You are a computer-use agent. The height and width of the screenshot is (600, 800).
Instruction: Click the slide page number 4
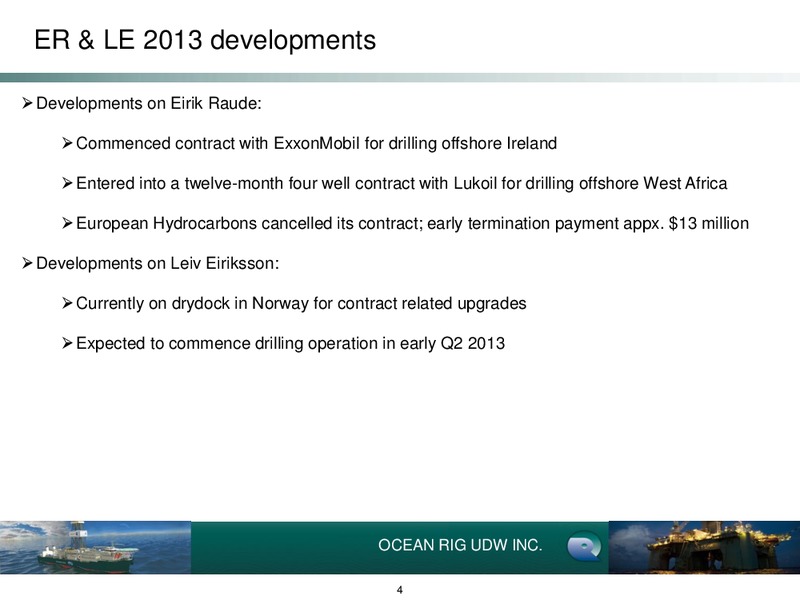click(x=399, y=590)
